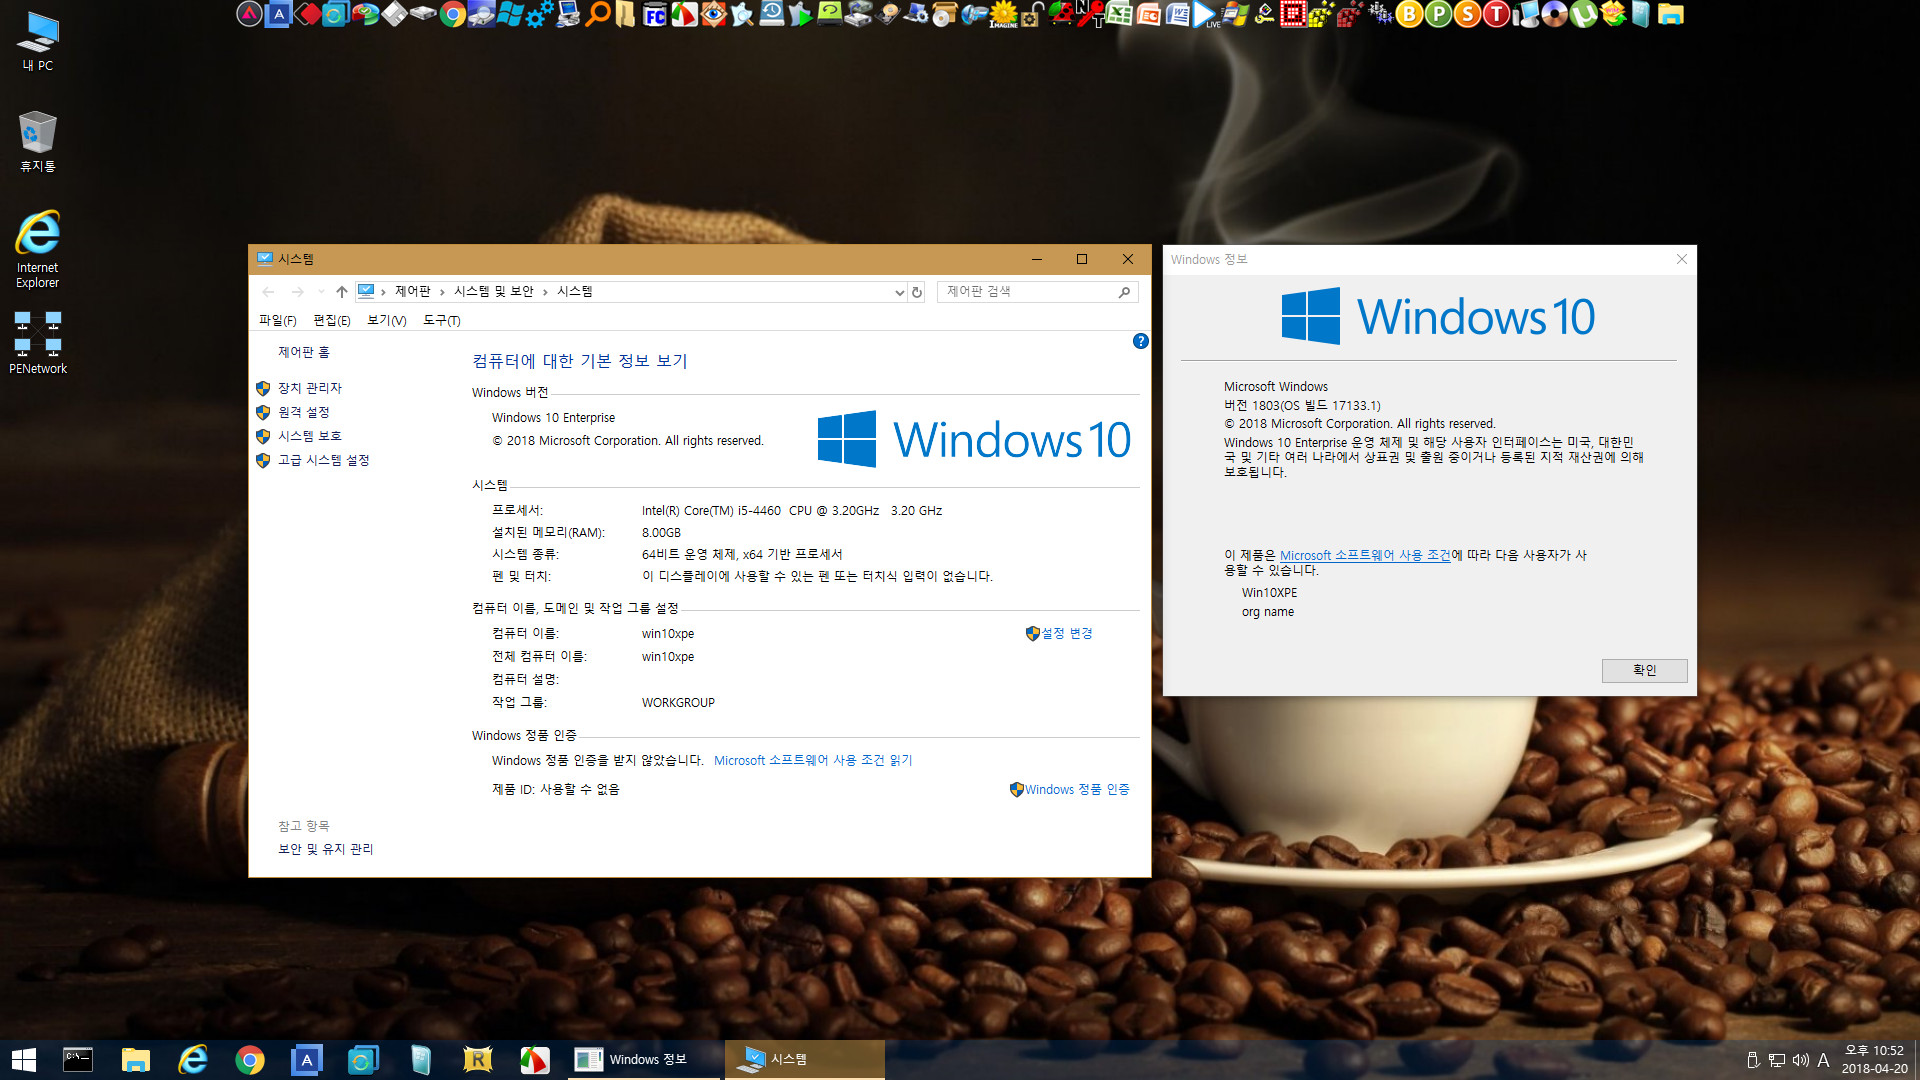Open the 파일(F) menu
Viewport: 1920px width, 1080px height.
pyautogui.click(x=277, y=320)
